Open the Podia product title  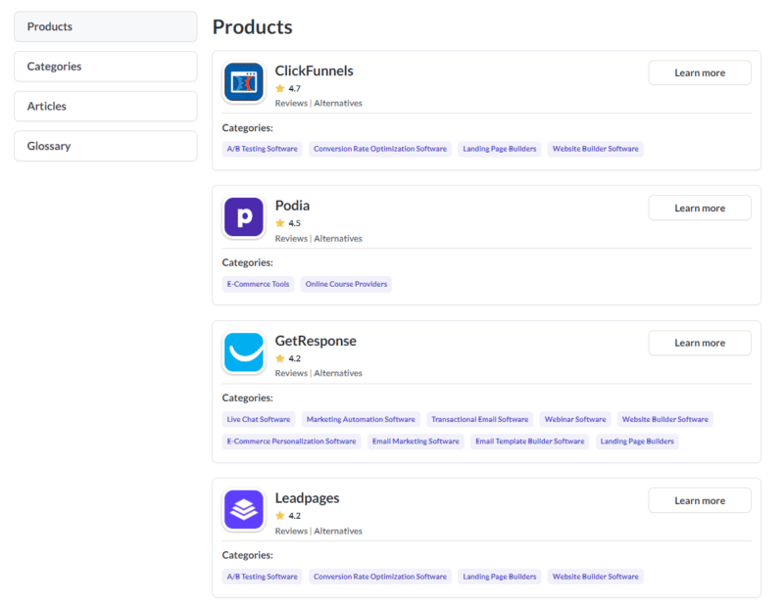pos(292,206)
